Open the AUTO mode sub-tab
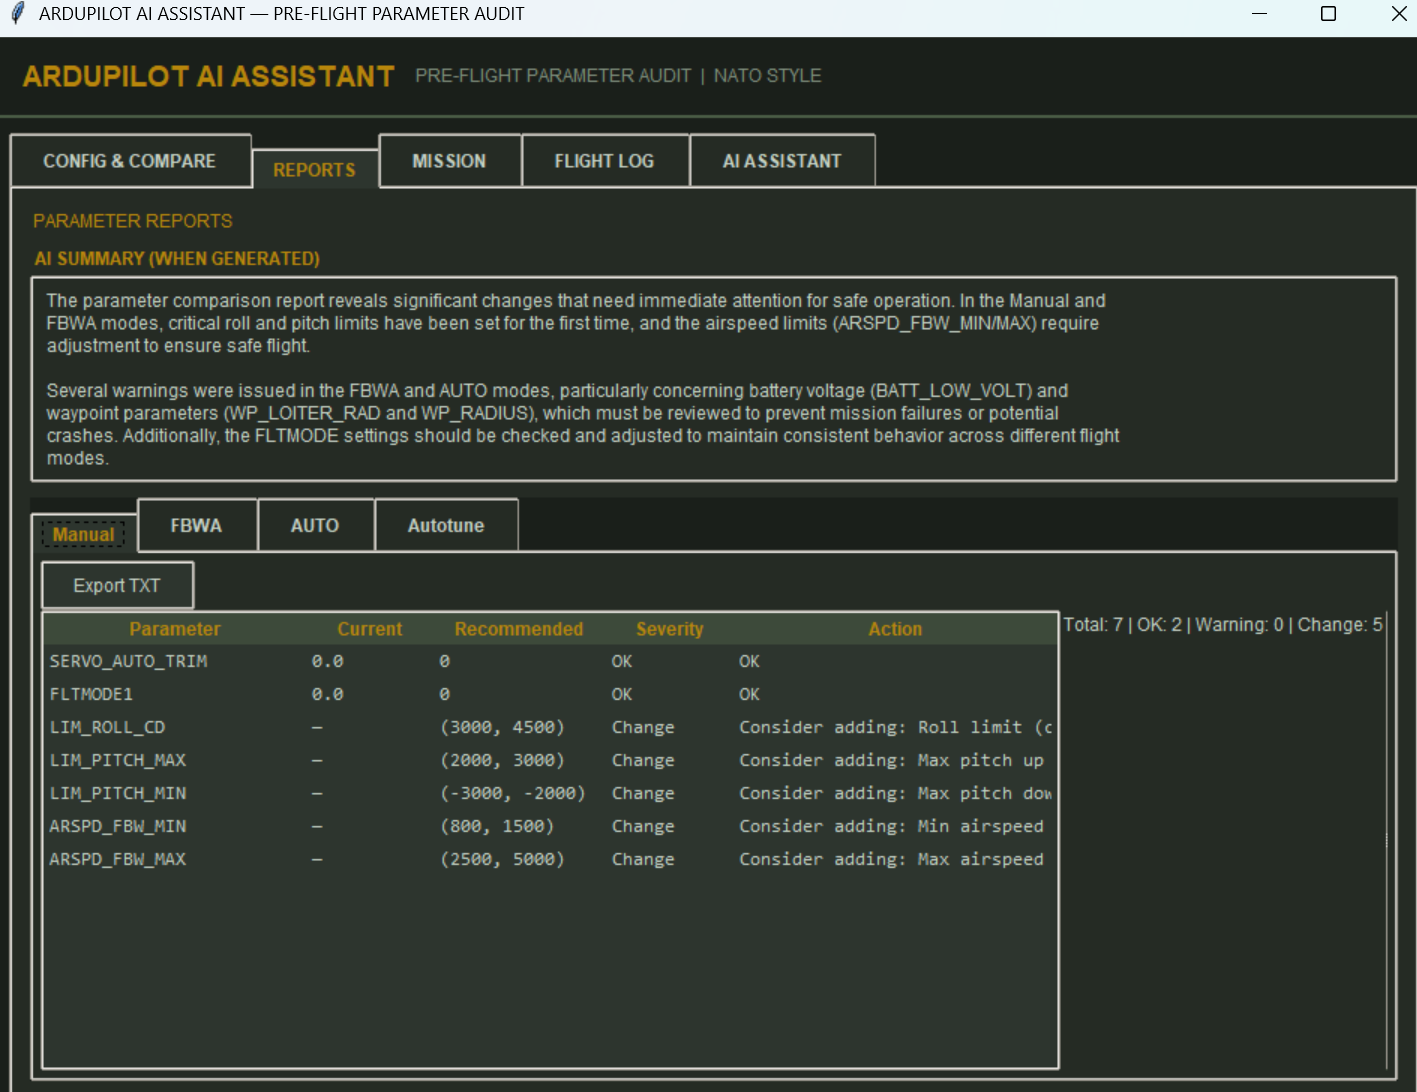 click(315, 526)
